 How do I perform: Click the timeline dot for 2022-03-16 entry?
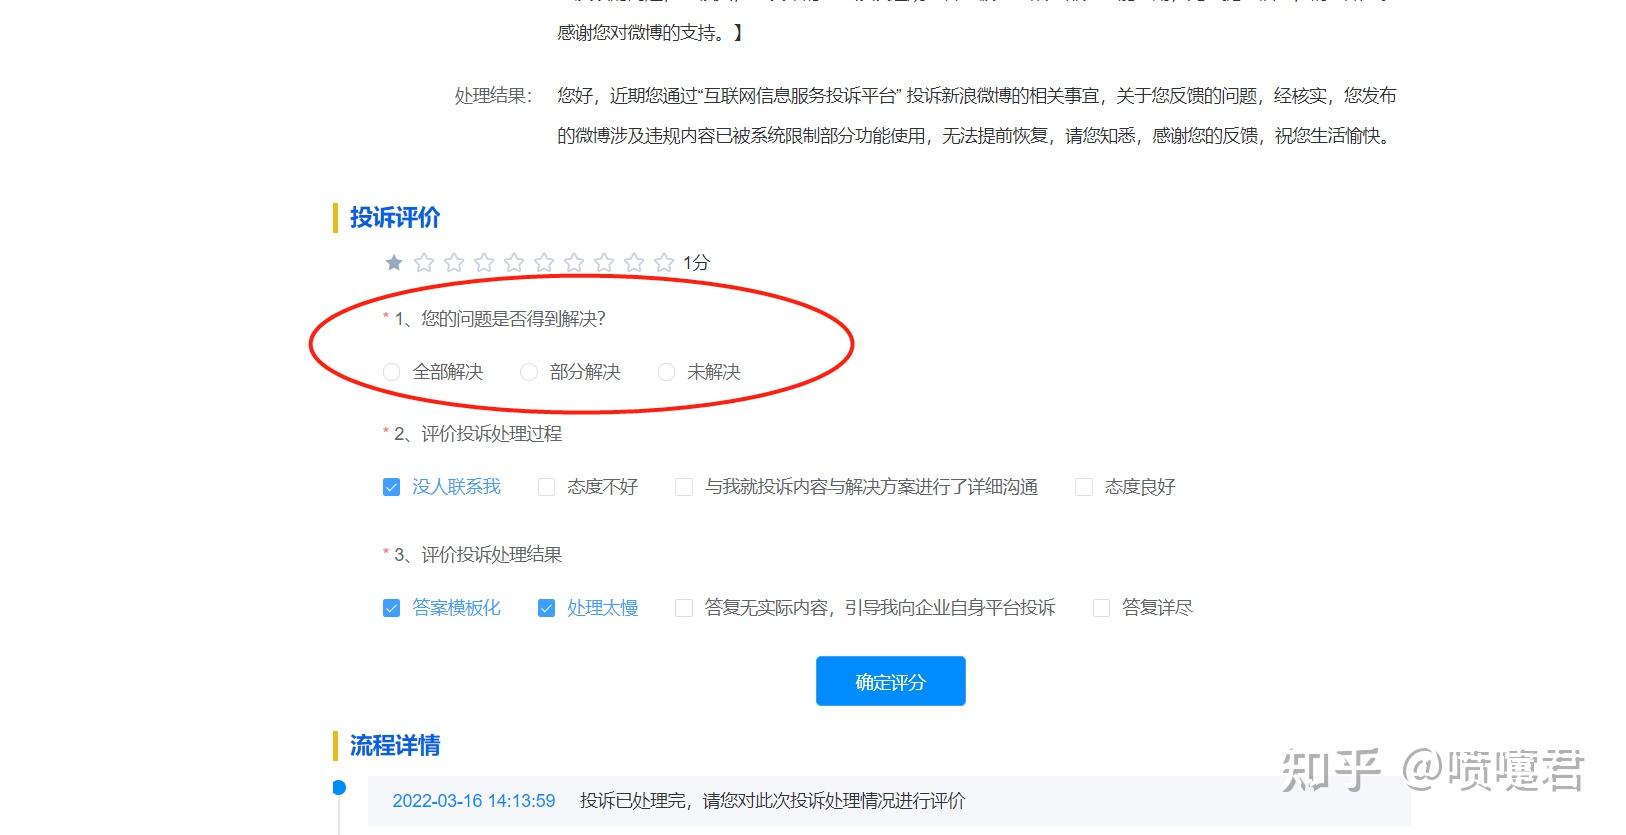(x=339, y=788)
